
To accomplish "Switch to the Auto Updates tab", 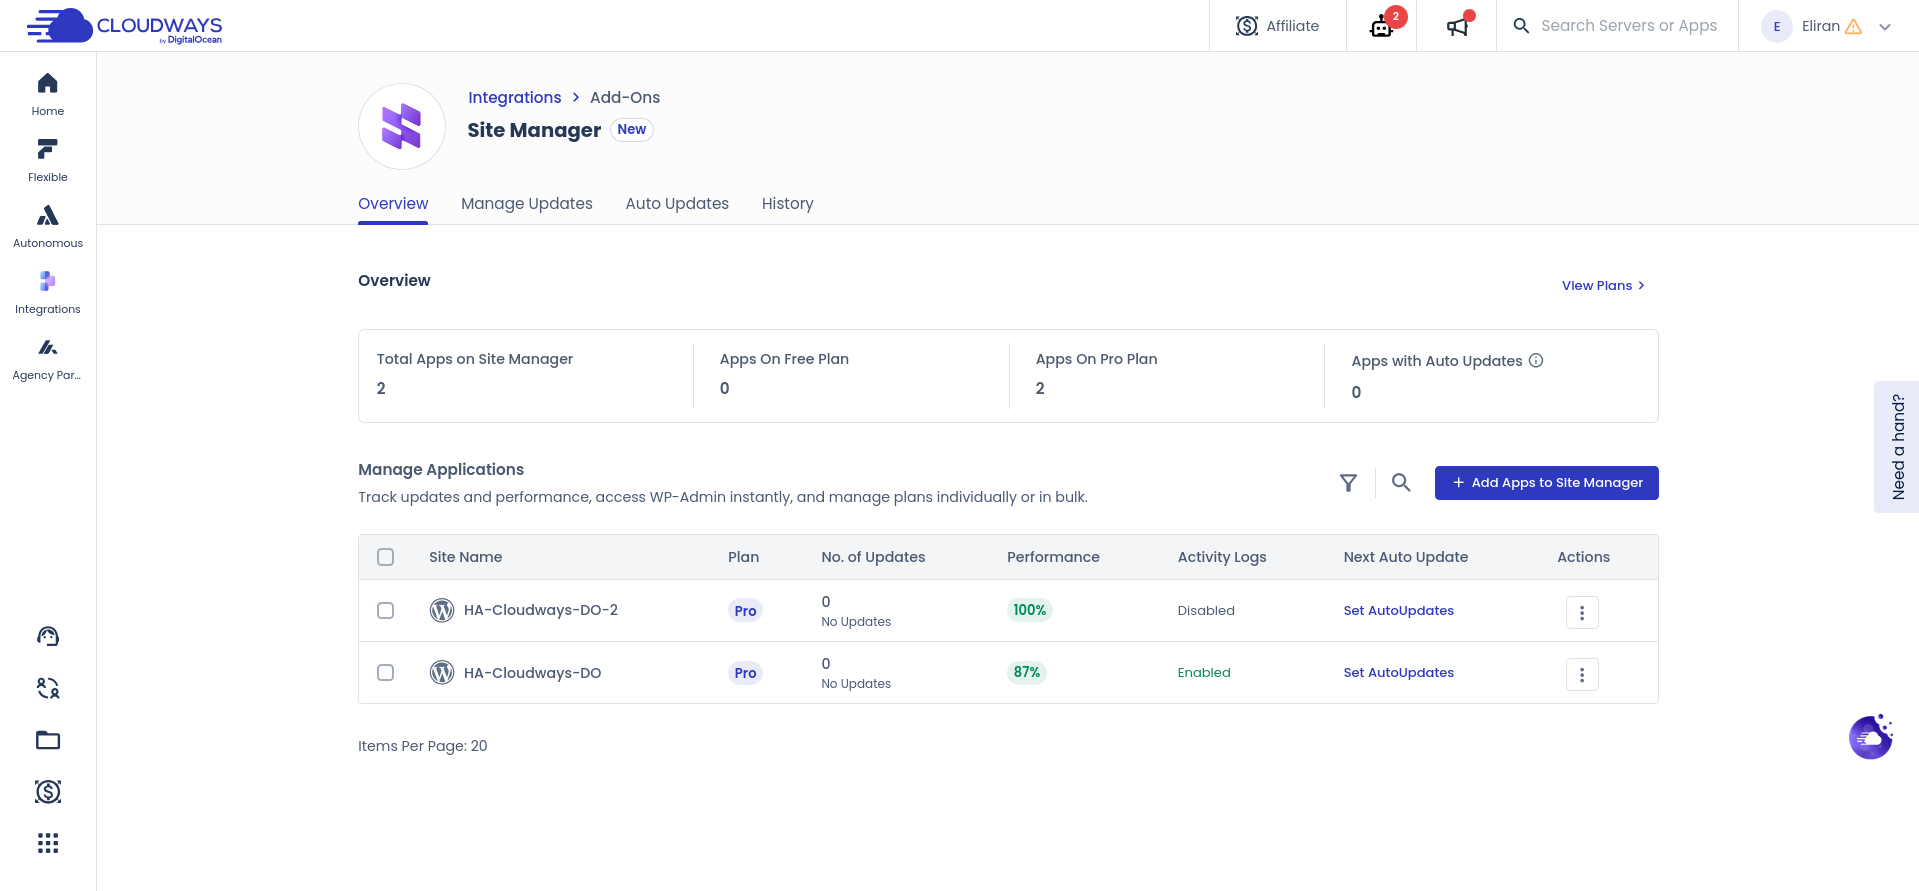I will click(677, 204).
